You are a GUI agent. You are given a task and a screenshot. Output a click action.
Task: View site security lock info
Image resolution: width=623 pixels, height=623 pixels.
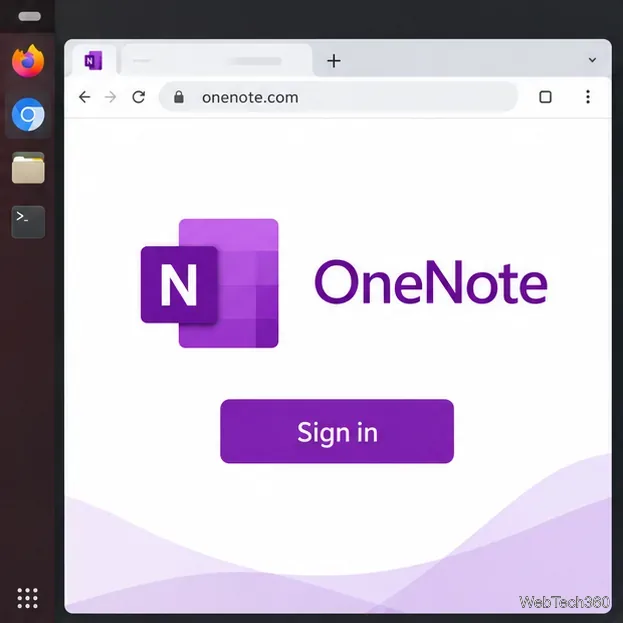click(x=179, y=97)
